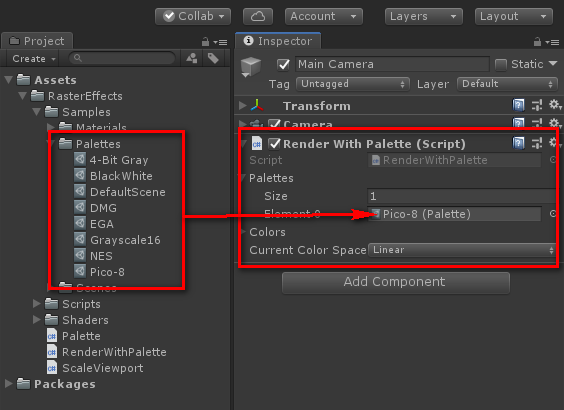This screenshot has width=564, height=410.
Task: Switch to the Inspector tab
Action: click(278, 41)
